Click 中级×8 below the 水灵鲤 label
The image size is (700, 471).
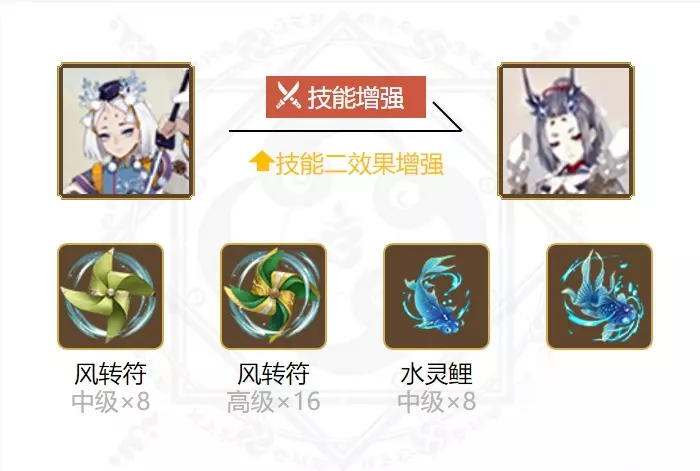(x=437, y=401)
